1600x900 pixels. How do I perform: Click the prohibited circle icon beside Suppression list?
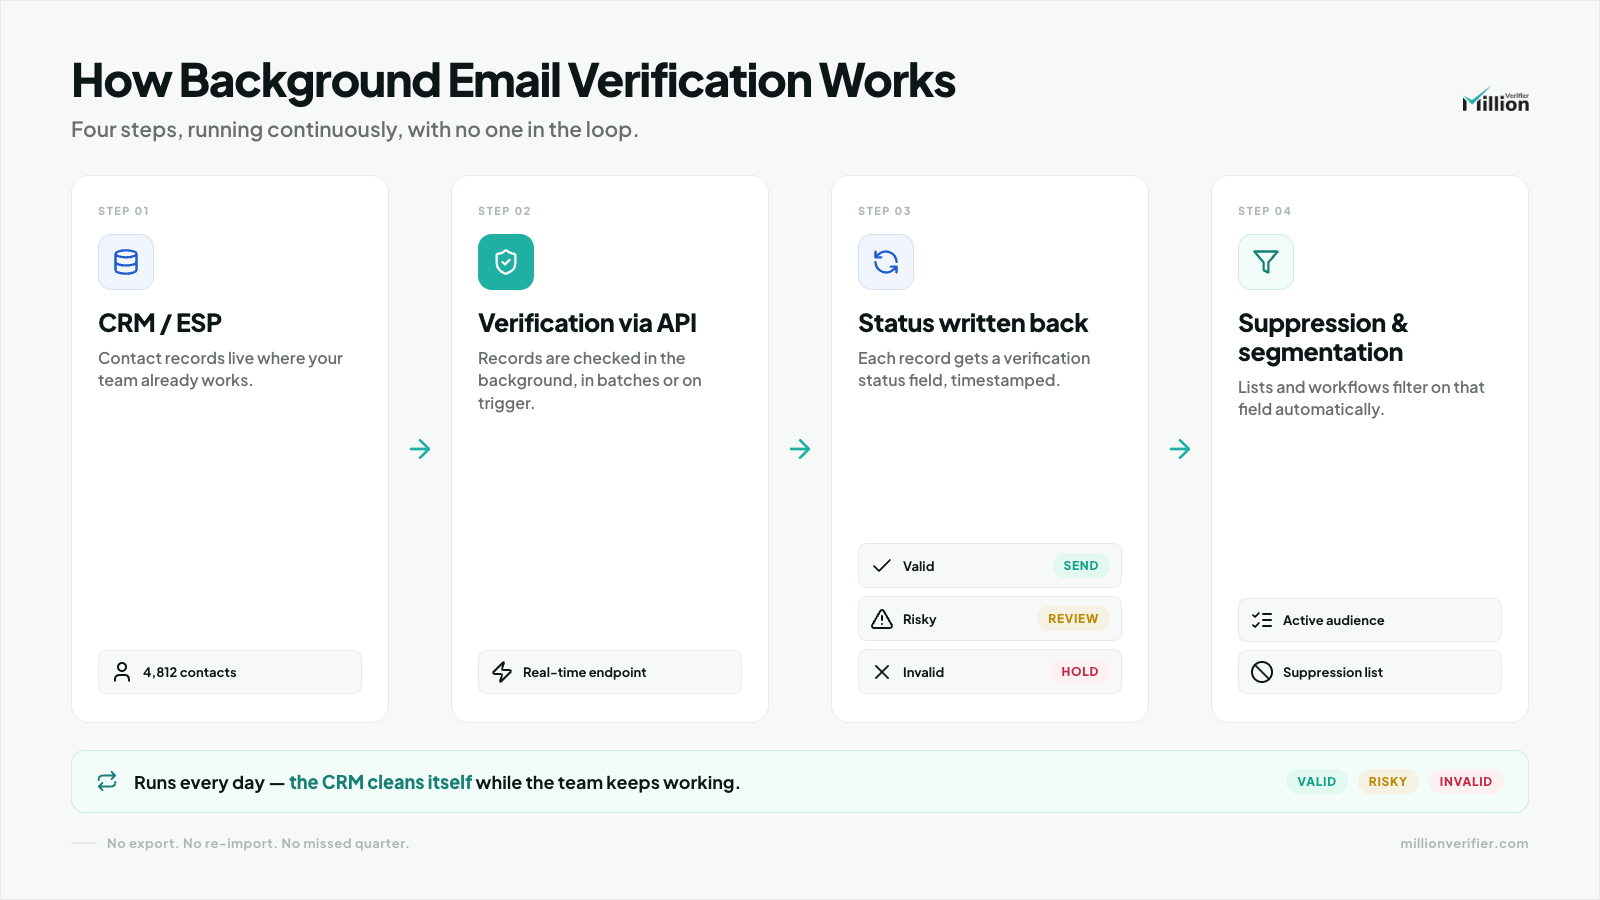1262,672
